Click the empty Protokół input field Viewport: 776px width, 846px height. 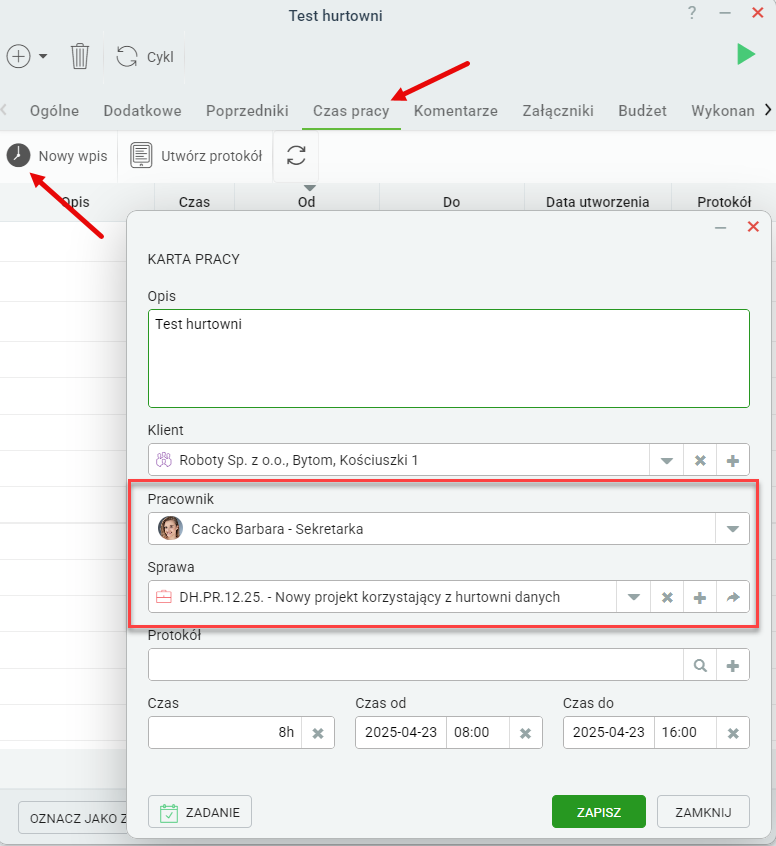tap(416, 665)
